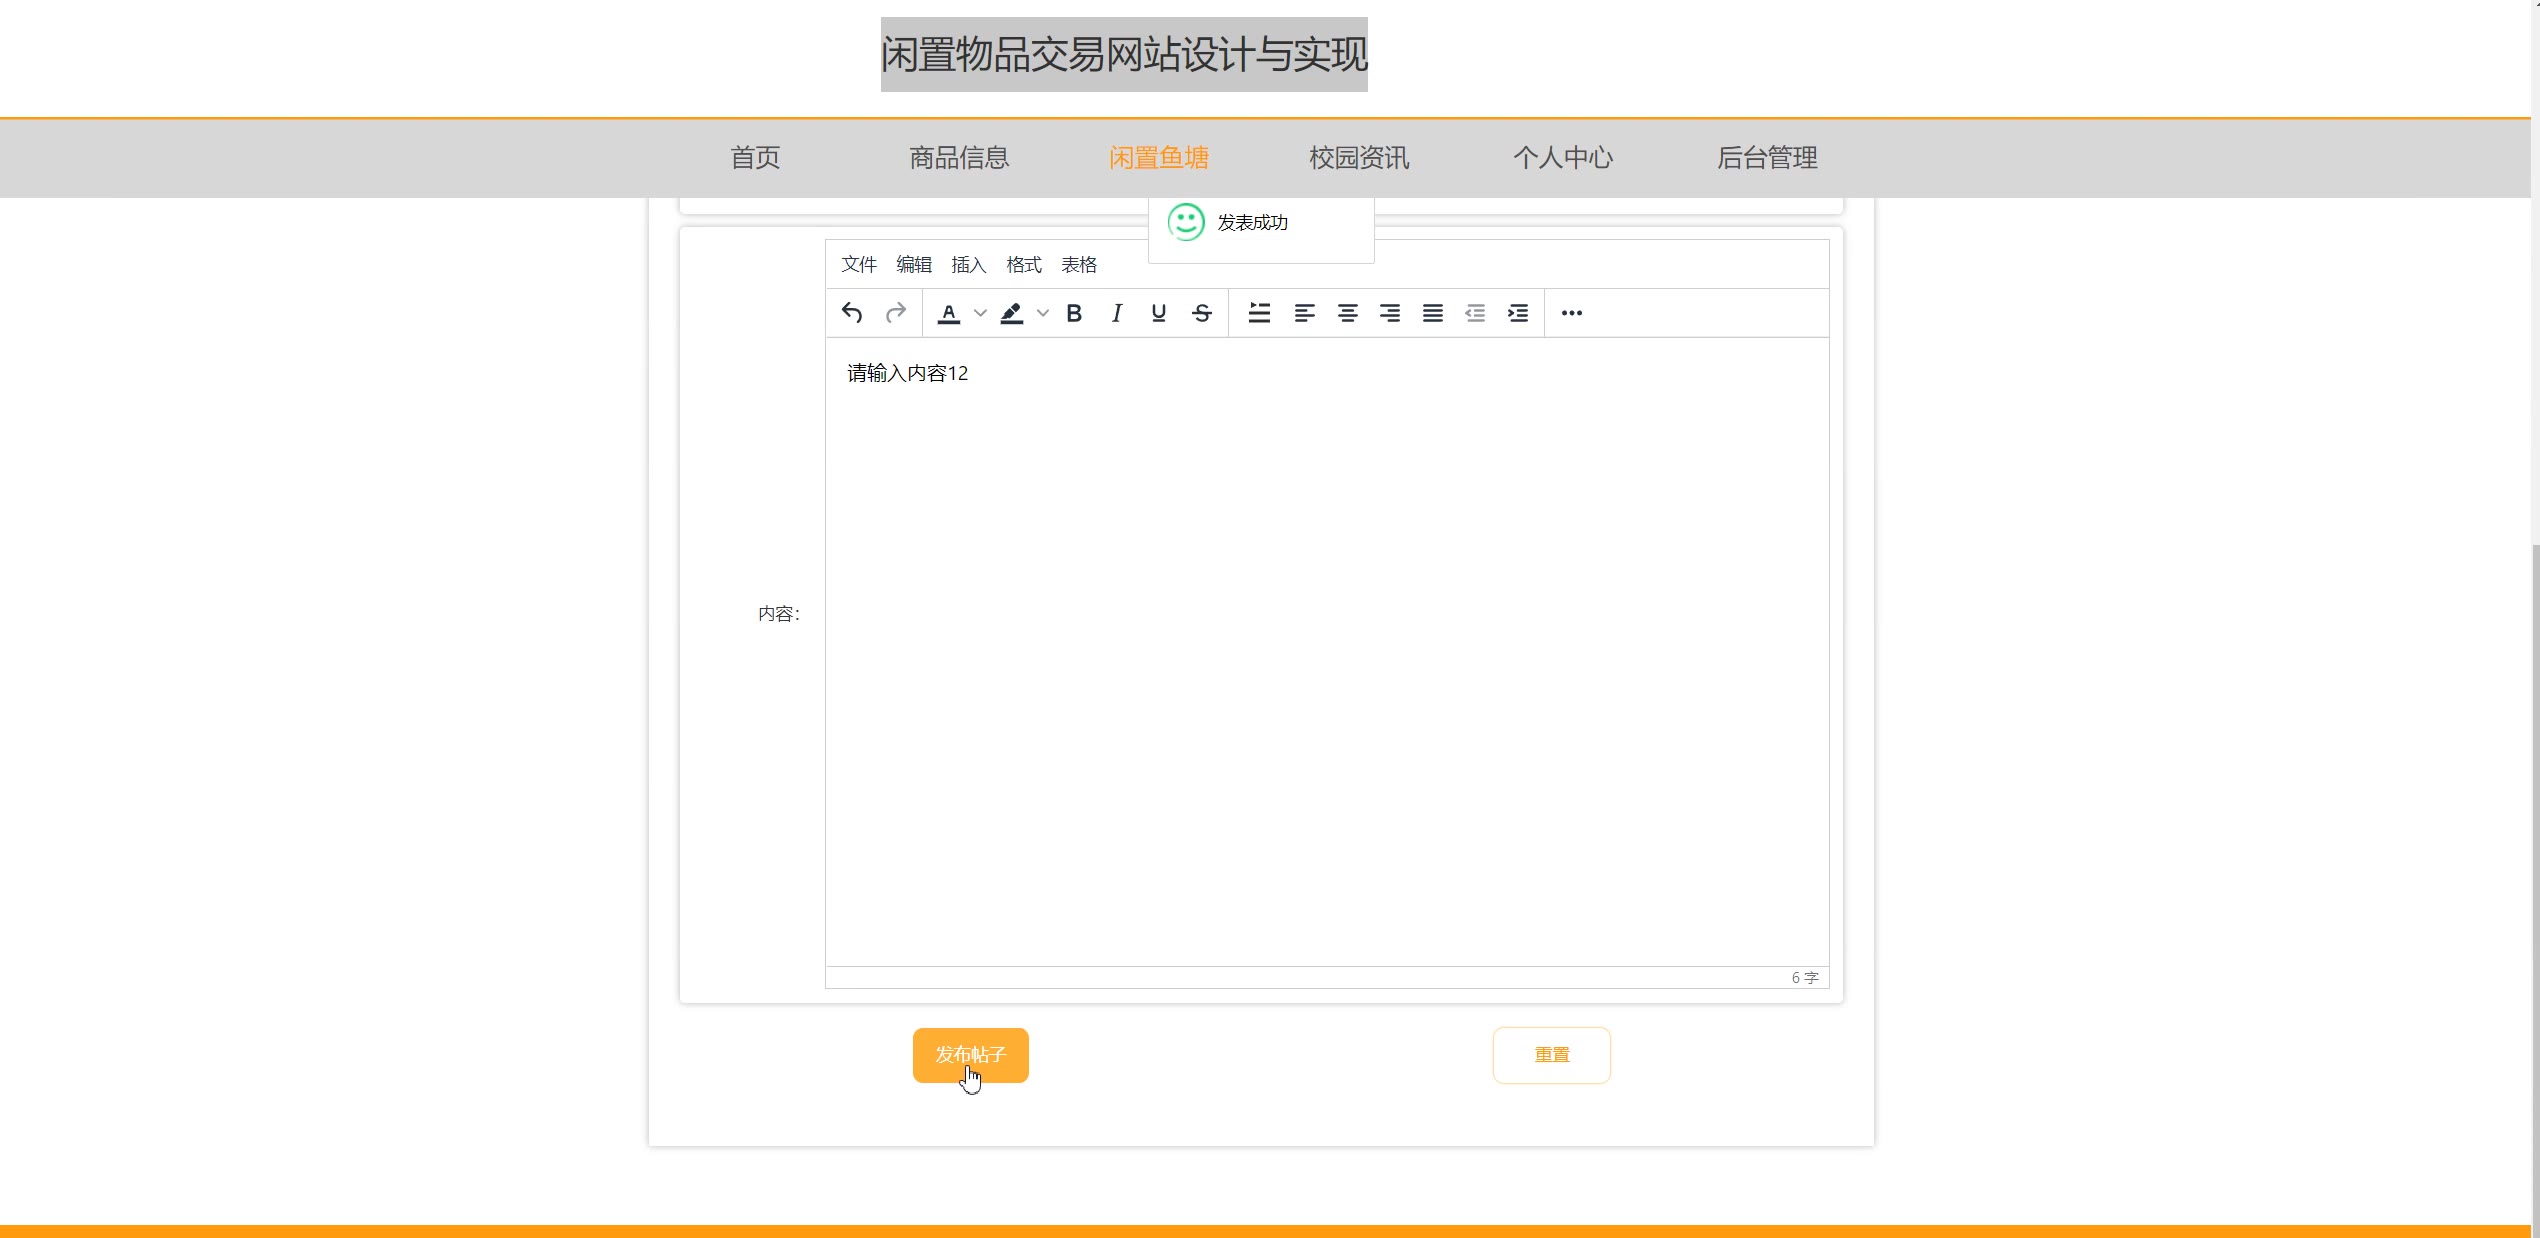2540x1238 pixels.
Task: Open line height control icon
Action: pos(1260,313)
